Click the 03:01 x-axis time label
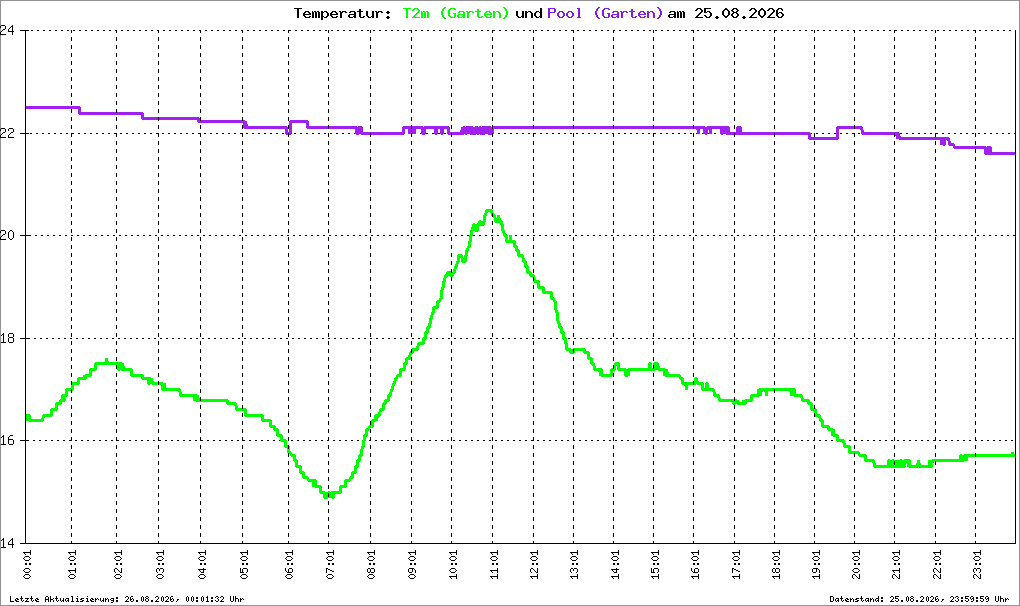Image resolution: width=1020 pixels, height=606 pixels. (x=160, y=564)
